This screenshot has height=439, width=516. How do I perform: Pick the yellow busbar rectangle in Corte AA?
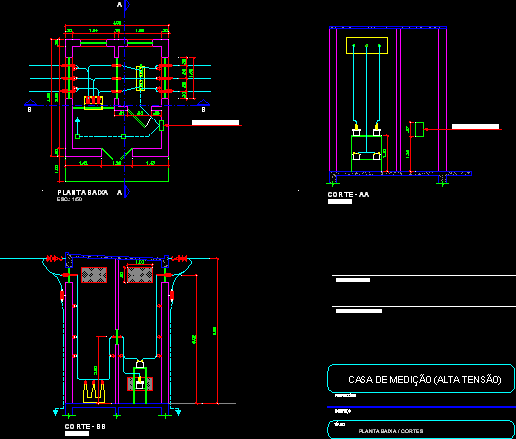(x=367, y=45)
